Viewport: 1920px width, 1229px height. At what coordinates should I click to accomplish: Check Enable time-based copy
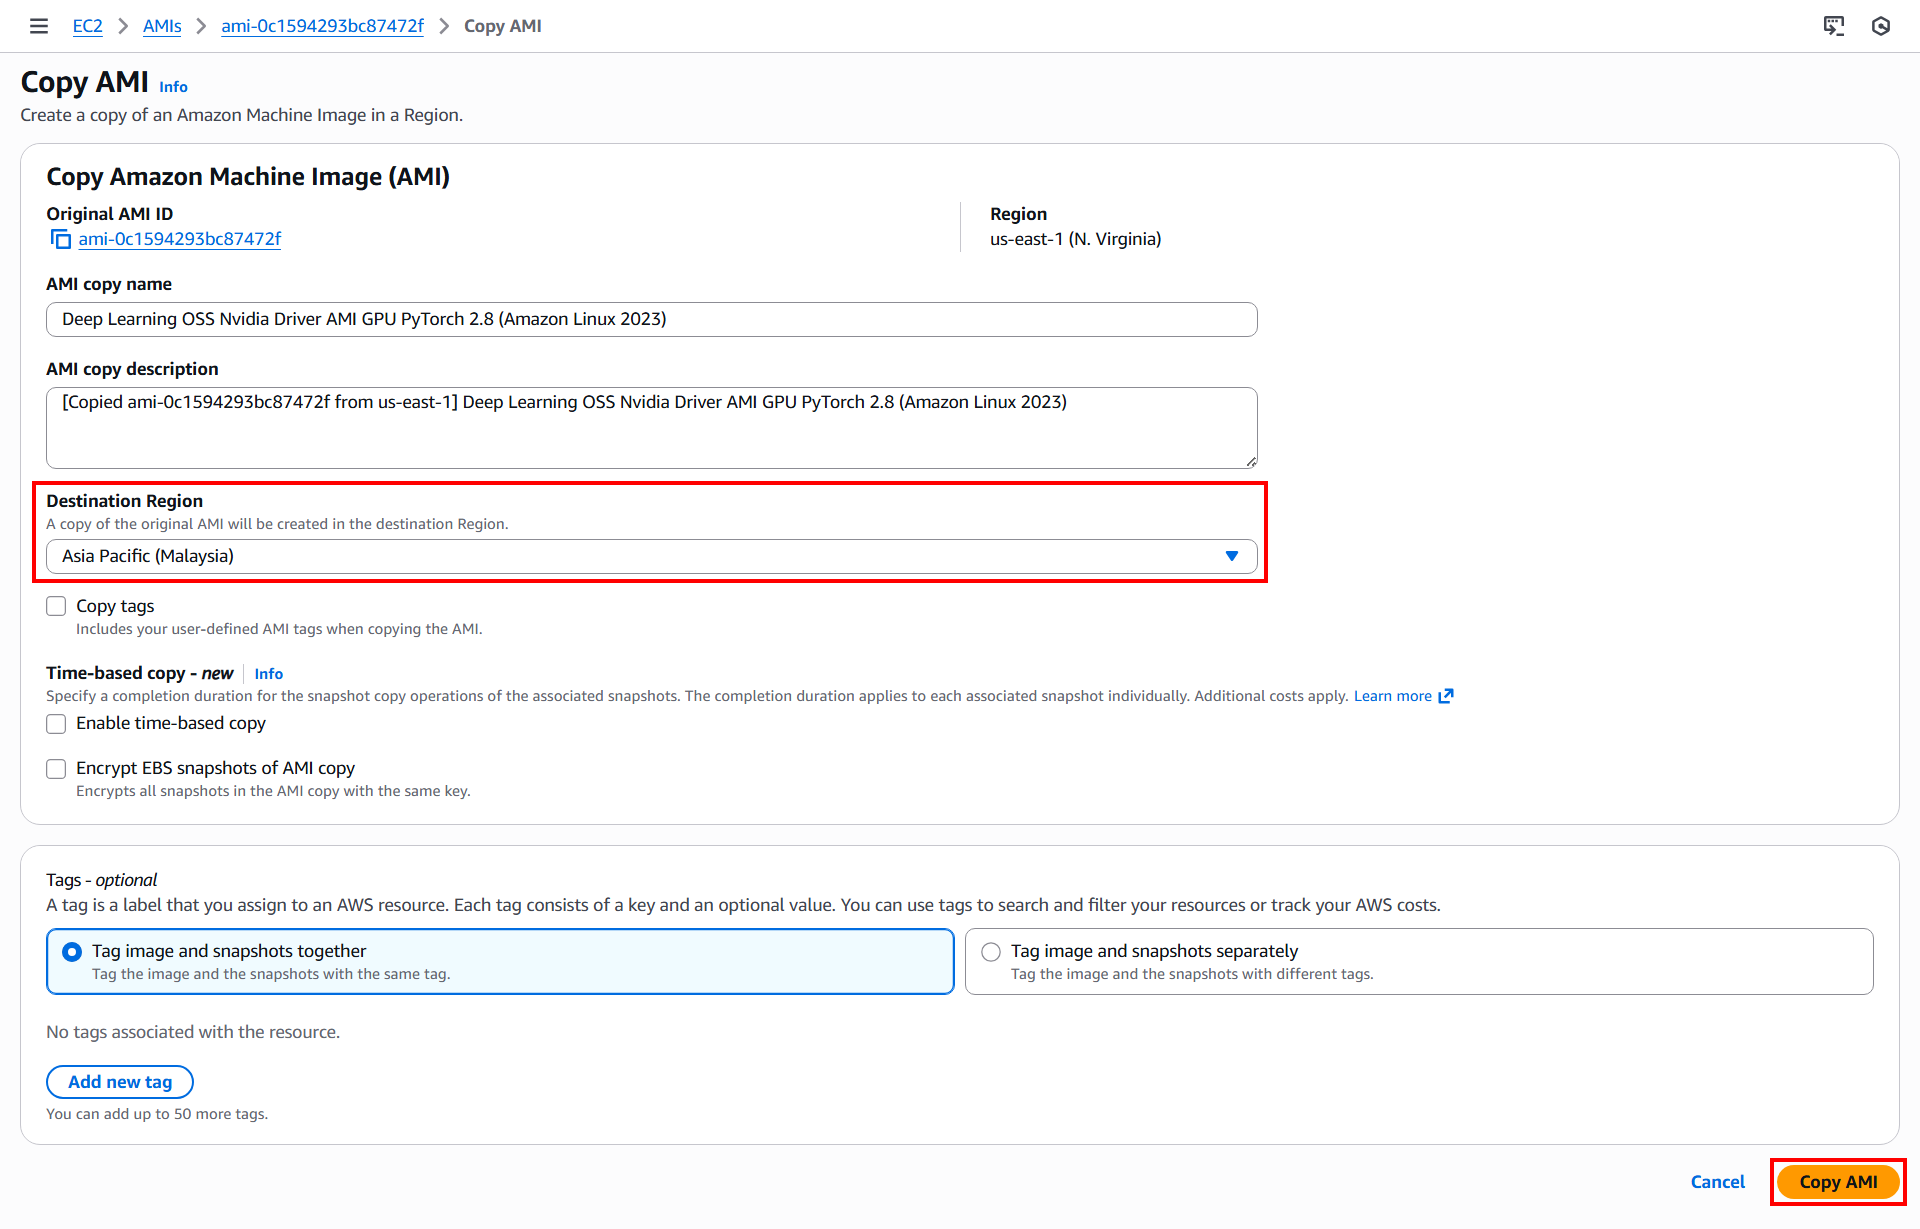pyautogui.click(x=57, y=723)
